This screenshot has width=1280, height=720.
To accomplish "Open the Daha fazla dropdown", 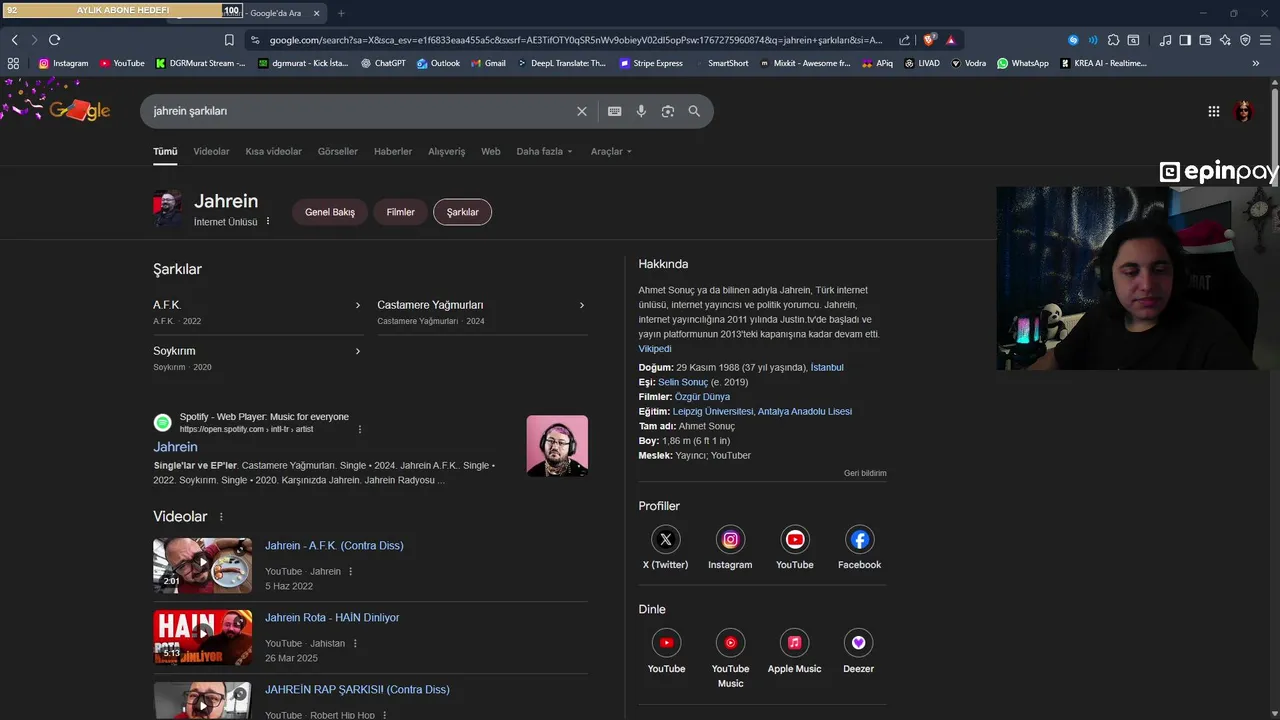I will point(544,152).
